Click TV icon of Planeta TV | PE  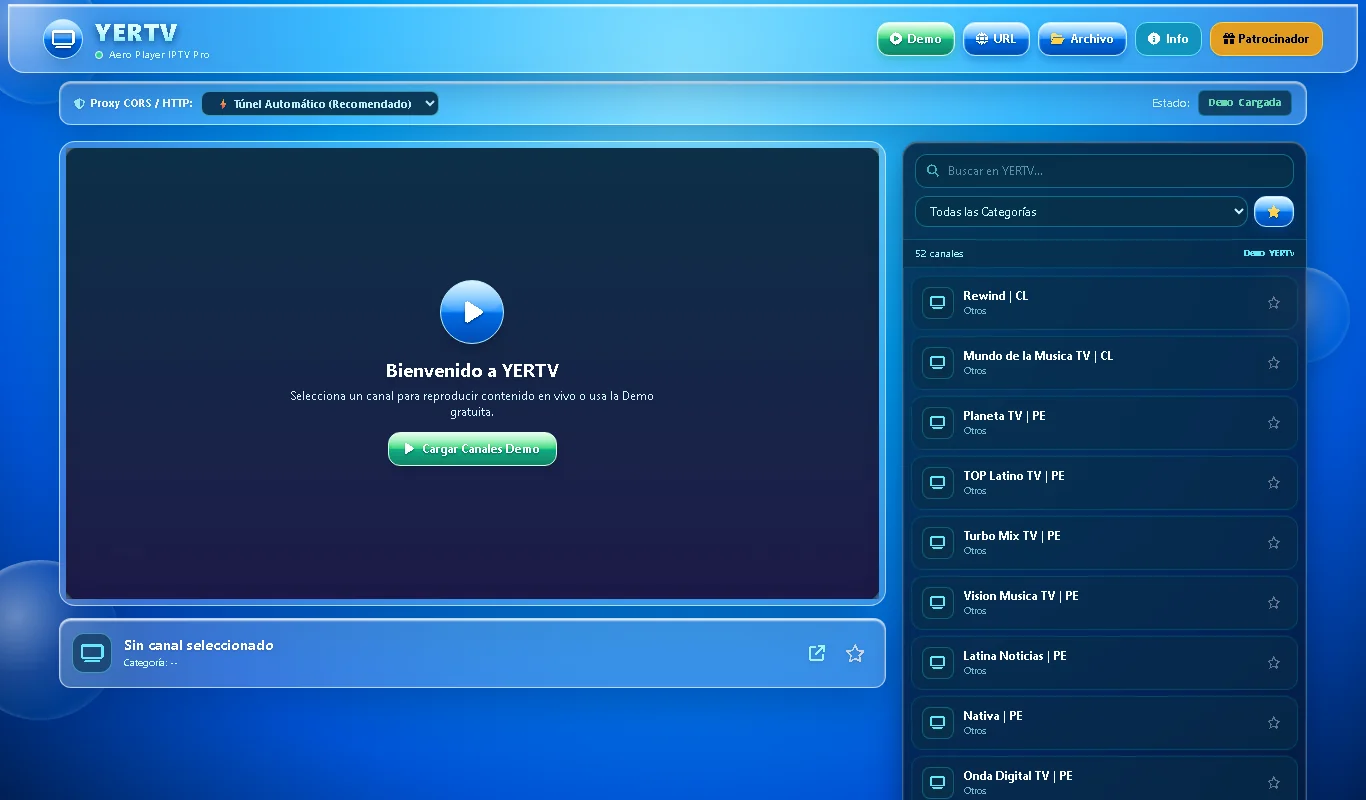point(938,423)
